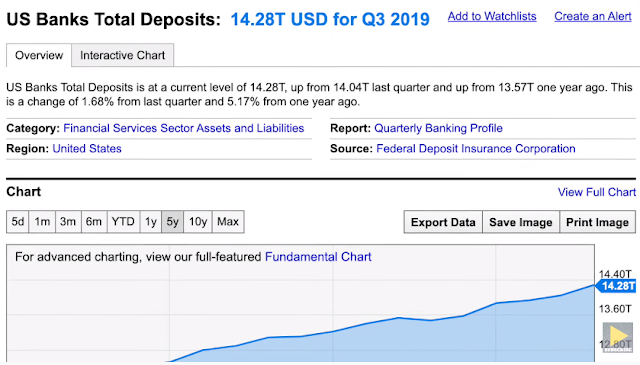The width and height of the screenshot is (640, 365).
Task: Click View Full Chart link
Action: click(x=597, y=192)
